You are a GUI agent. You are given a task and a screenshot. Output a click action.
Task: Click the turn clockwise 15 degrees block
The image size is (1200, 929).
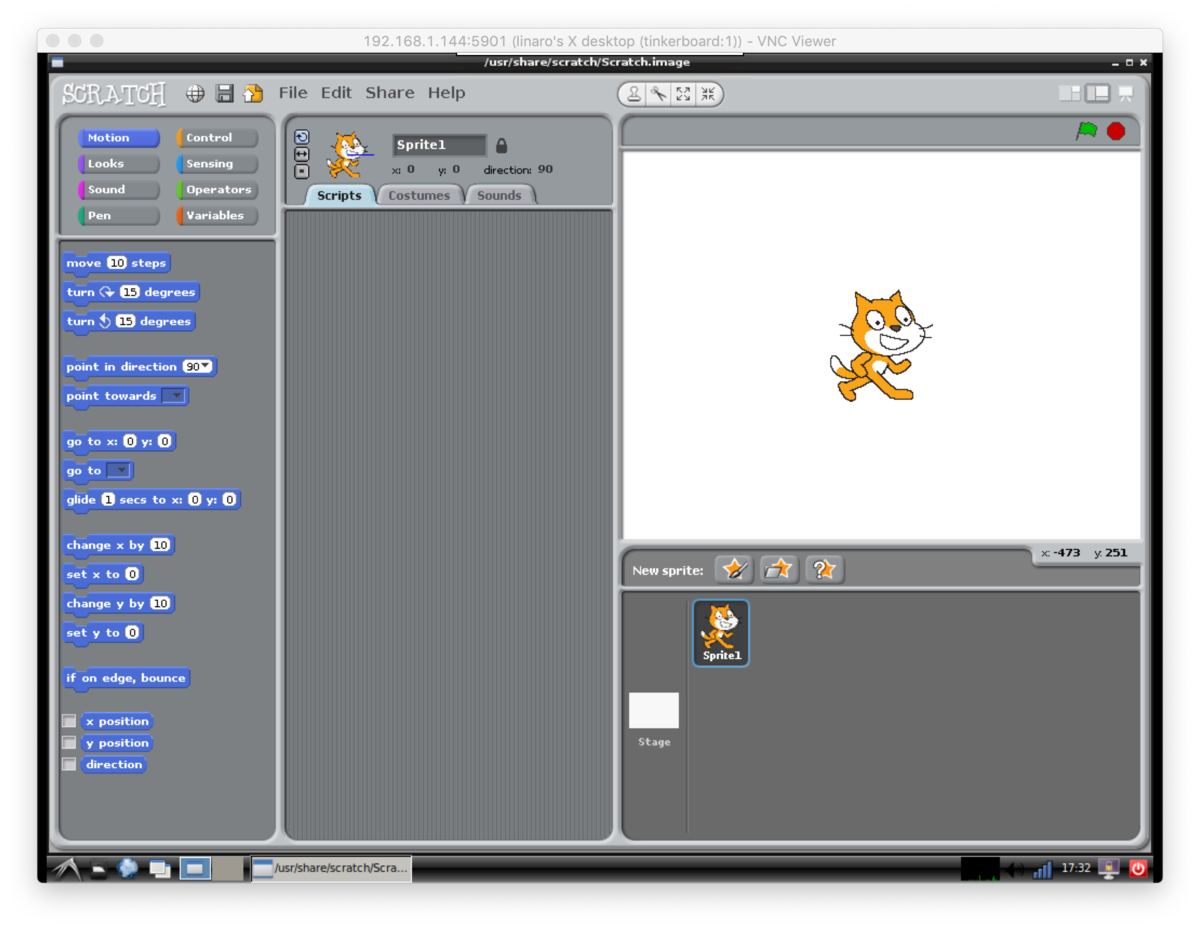(131, 292)
